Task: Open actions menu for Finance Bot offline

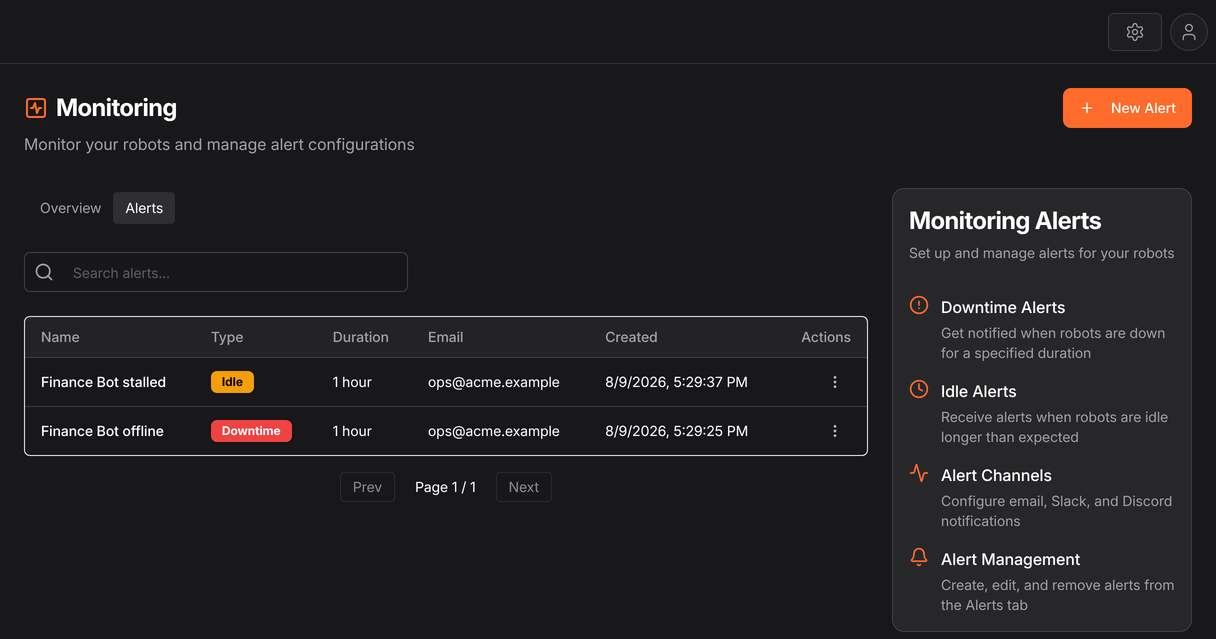Action: 835,431
